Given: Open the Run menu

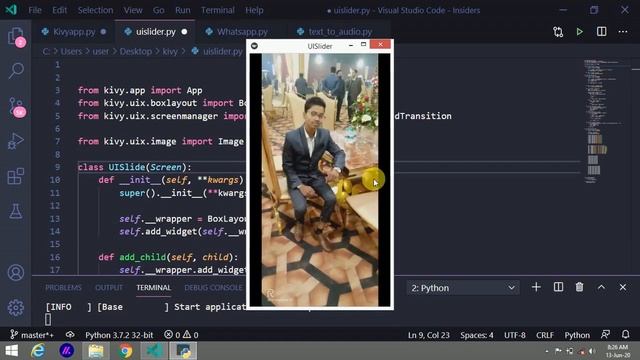Looking at the screenshot, I should coord(182,10).
